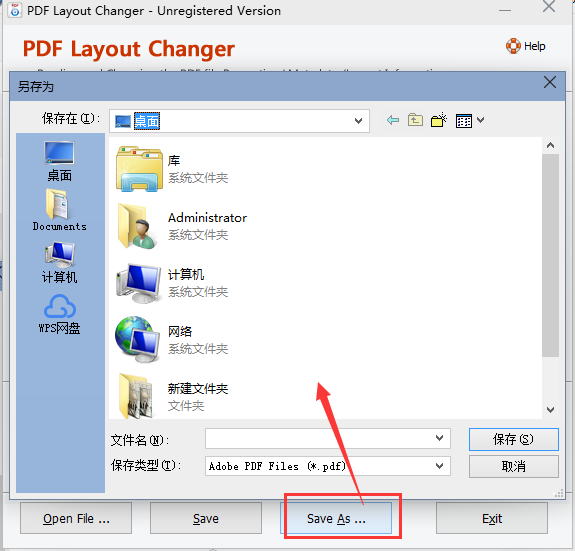Minimize the PDF Layout Changer window
Screen dimensions: 575x551
tap(505, 10)
